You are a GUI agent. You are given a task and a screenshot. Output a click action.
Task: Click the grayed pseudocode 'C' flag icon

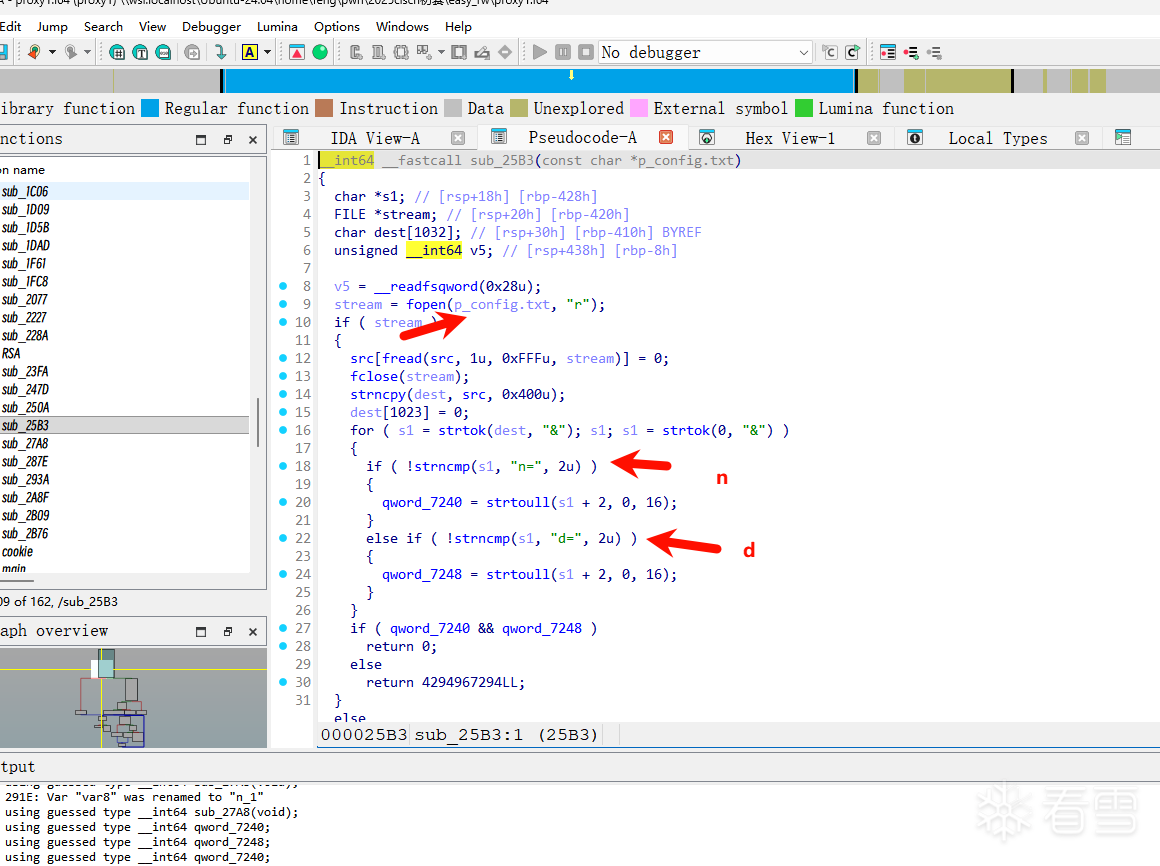[830, 53]
